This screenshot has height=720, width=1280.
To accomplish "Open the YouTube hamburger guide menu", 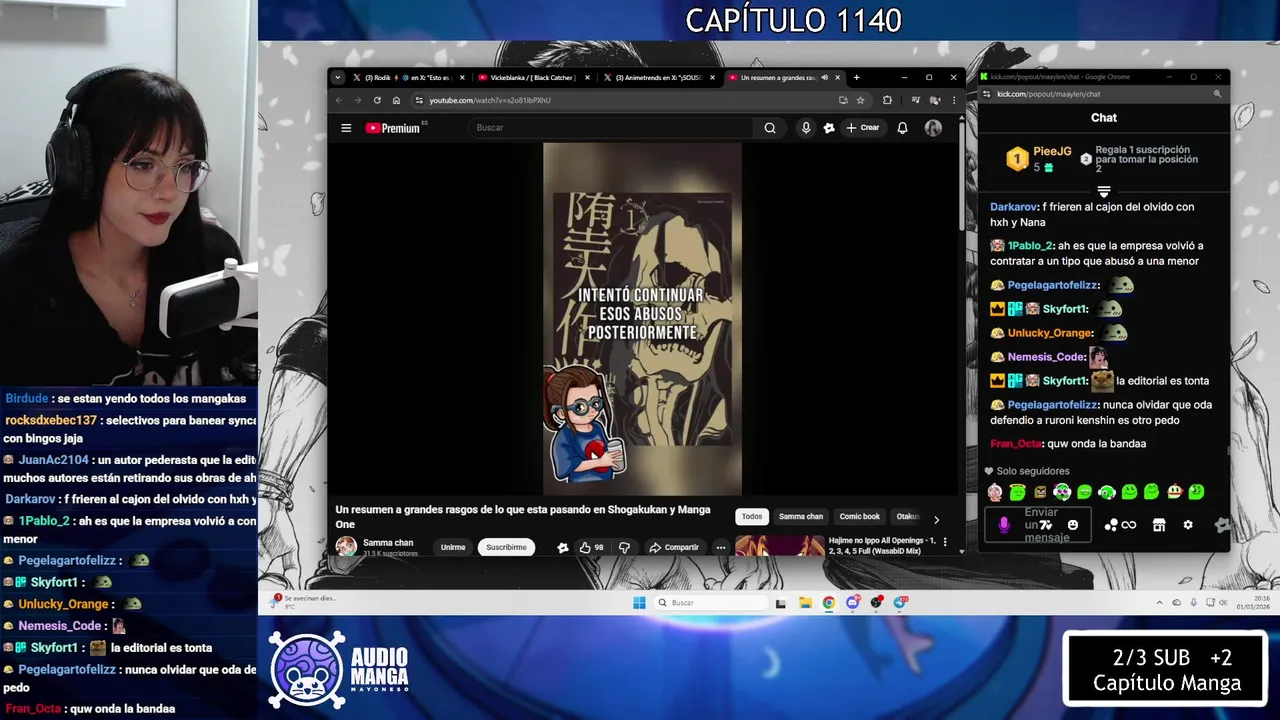I will [346, 128].
